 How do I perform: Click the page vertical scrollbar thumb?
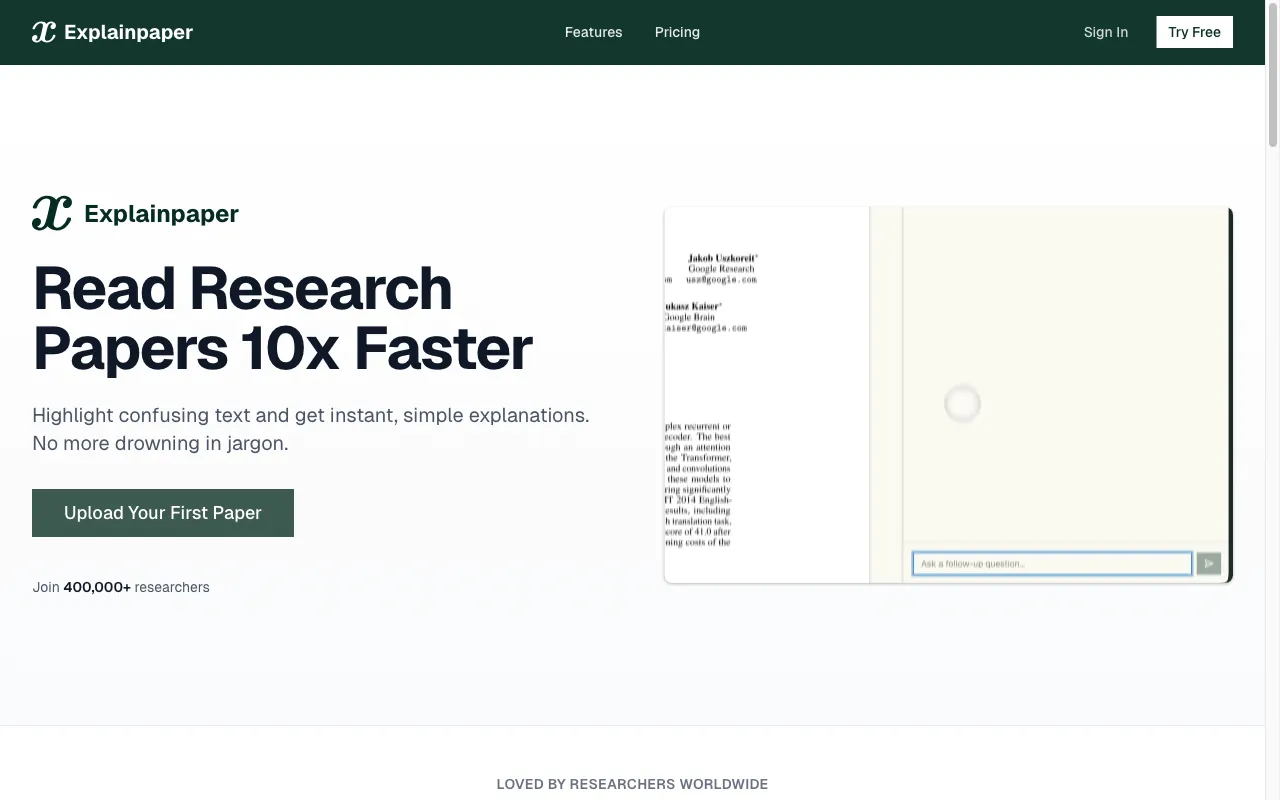coord(1273,75)
